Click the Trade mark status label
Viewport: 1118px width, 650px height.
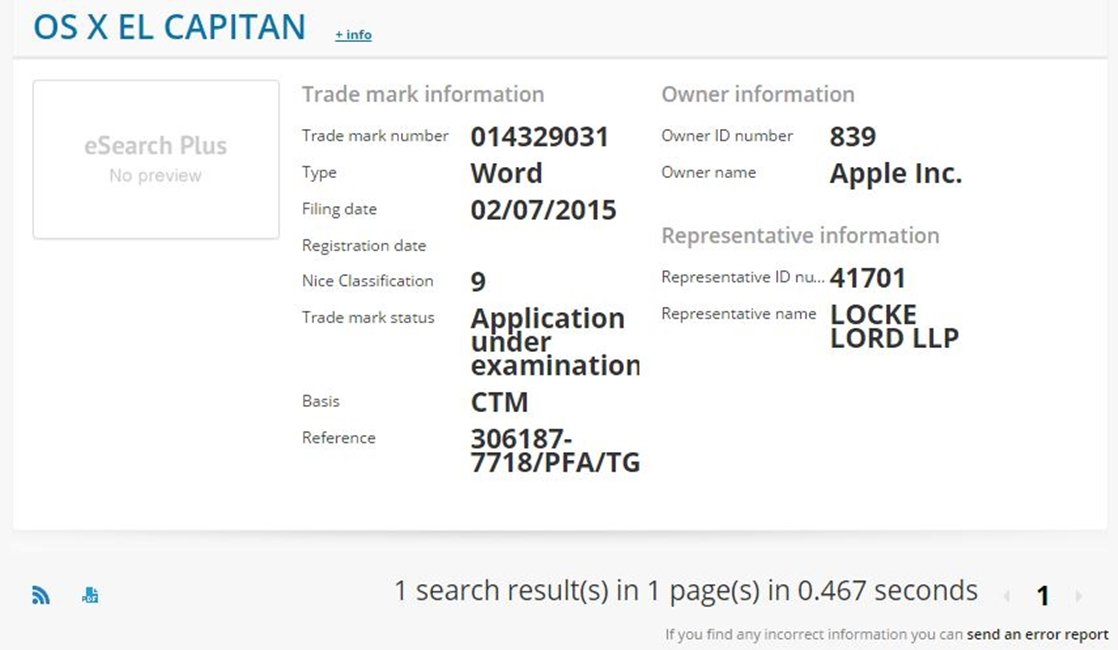(x=368, y=317)
